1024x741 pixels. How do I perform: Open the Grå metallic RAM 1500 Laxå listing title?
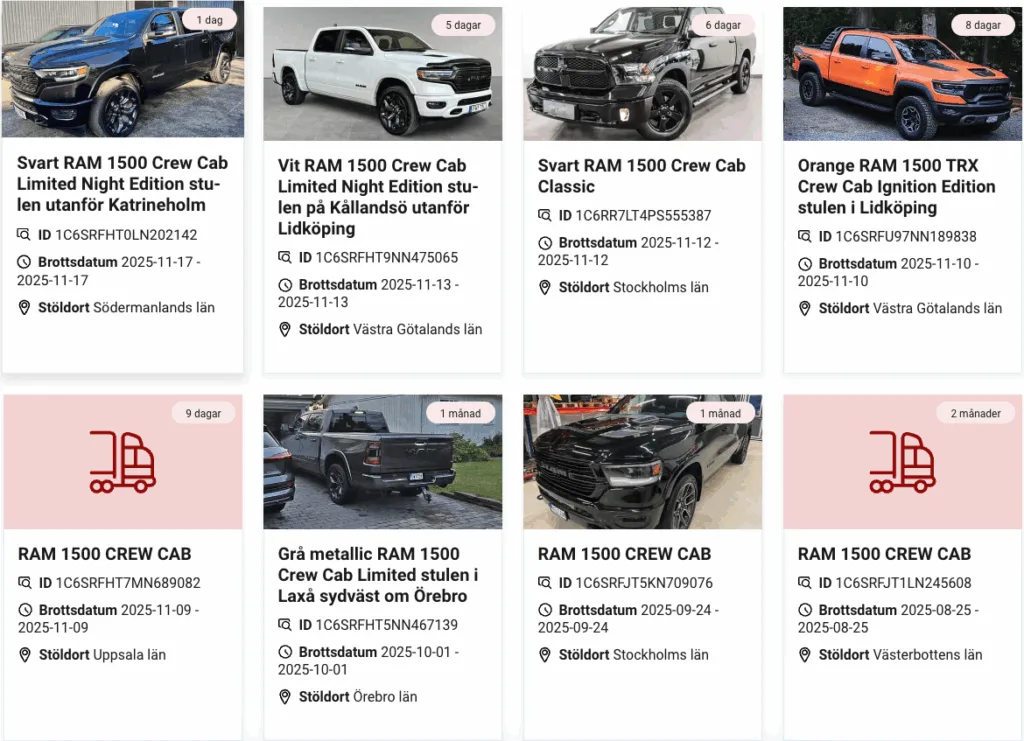click(x=377, y=575)
